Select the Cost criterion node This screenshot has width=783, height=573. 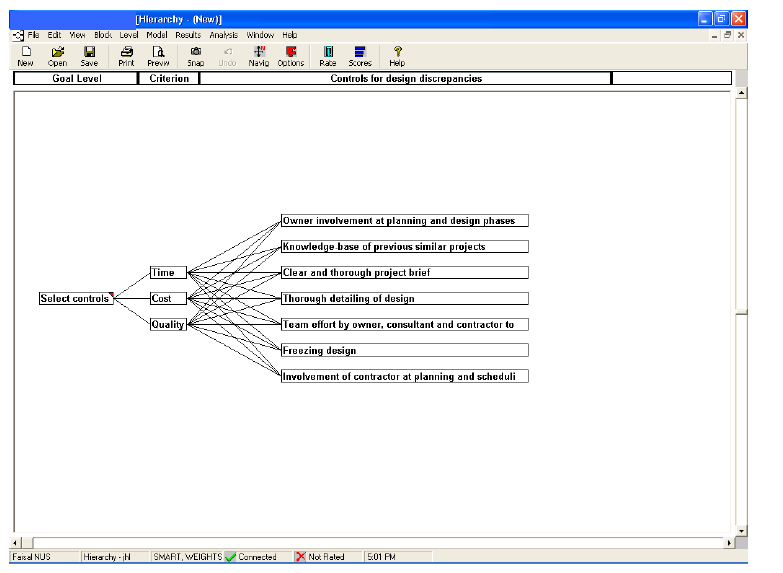pyautogui.click(x=168, y=299)
